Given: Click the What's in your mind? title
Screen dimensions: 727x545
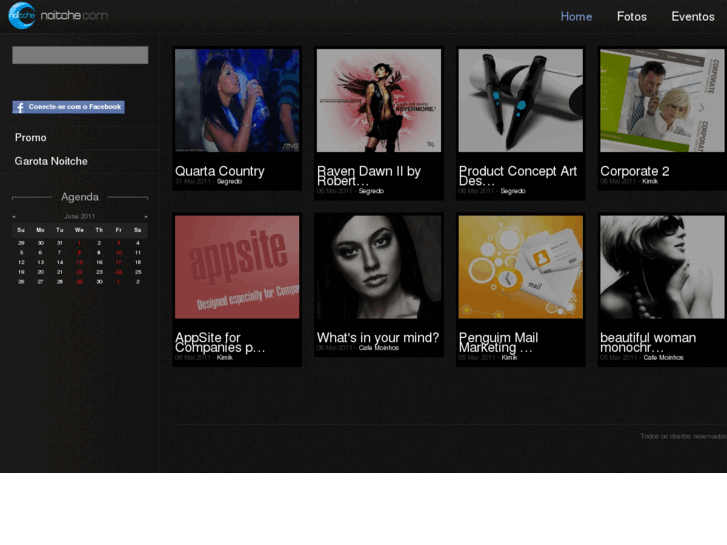Looking at the screenshot, I should tap(378, 338).
